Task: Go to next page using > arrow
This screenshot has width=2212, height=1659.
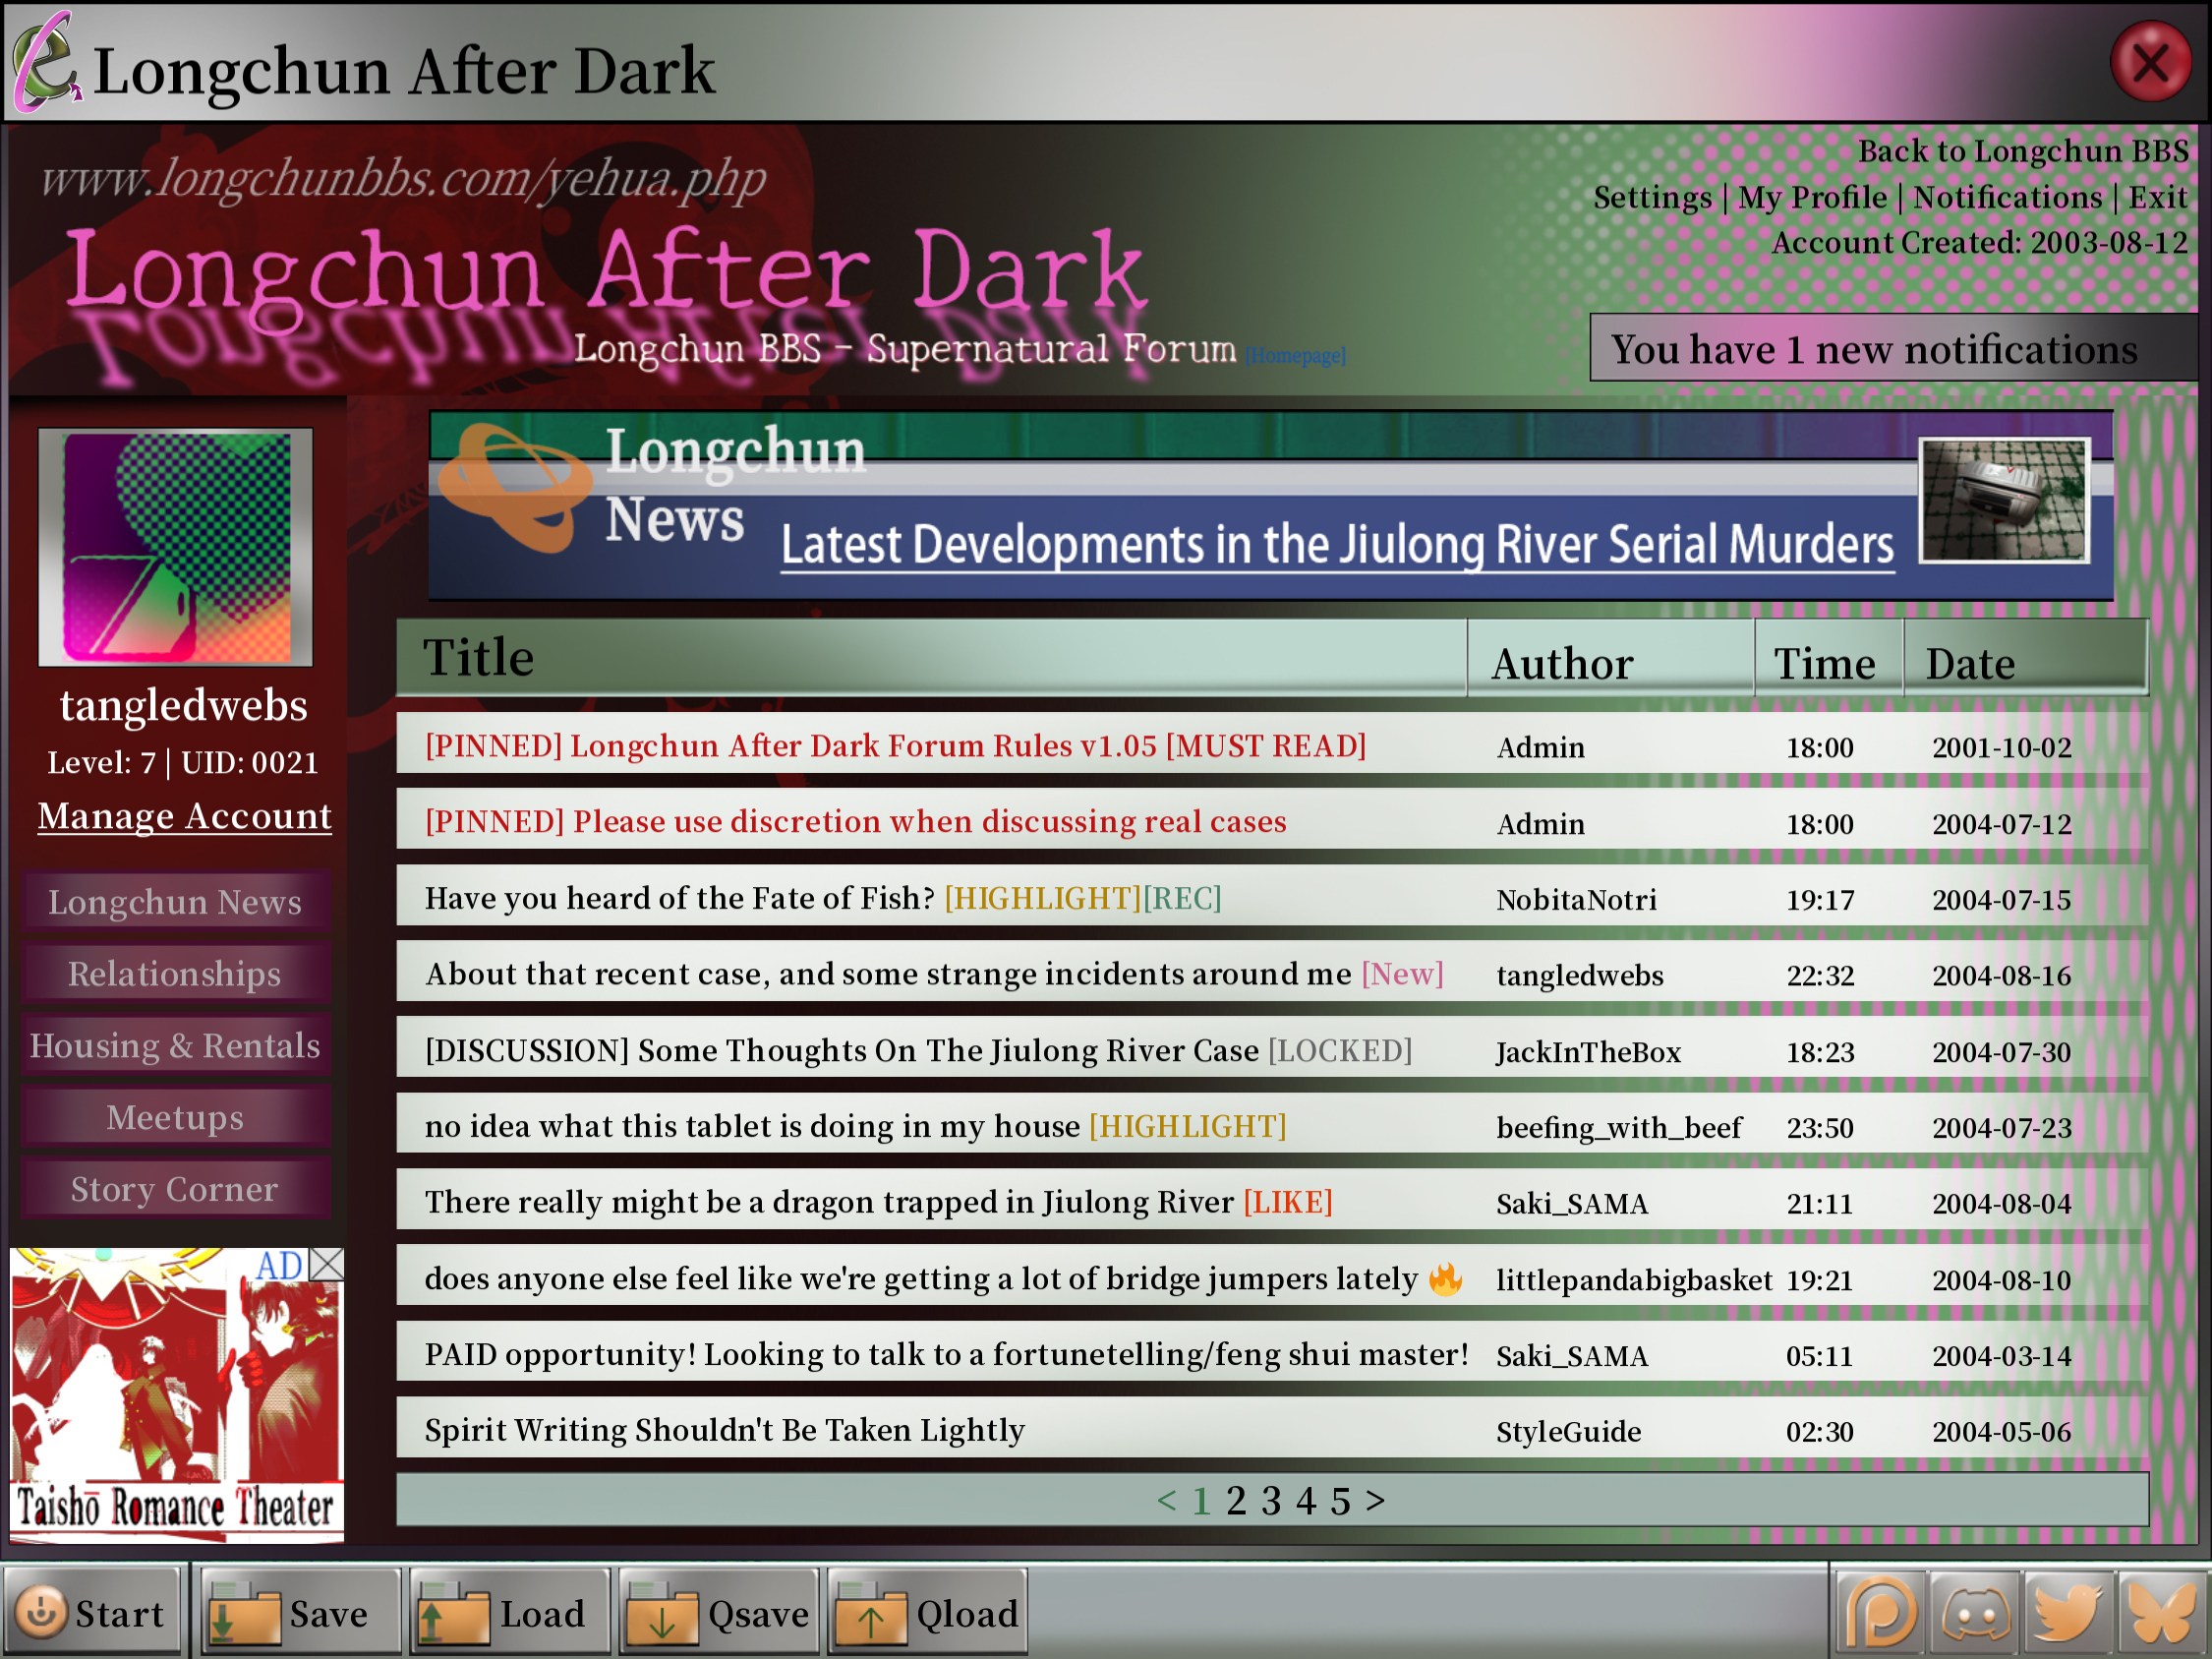Action: (x=1375, y=1500)
